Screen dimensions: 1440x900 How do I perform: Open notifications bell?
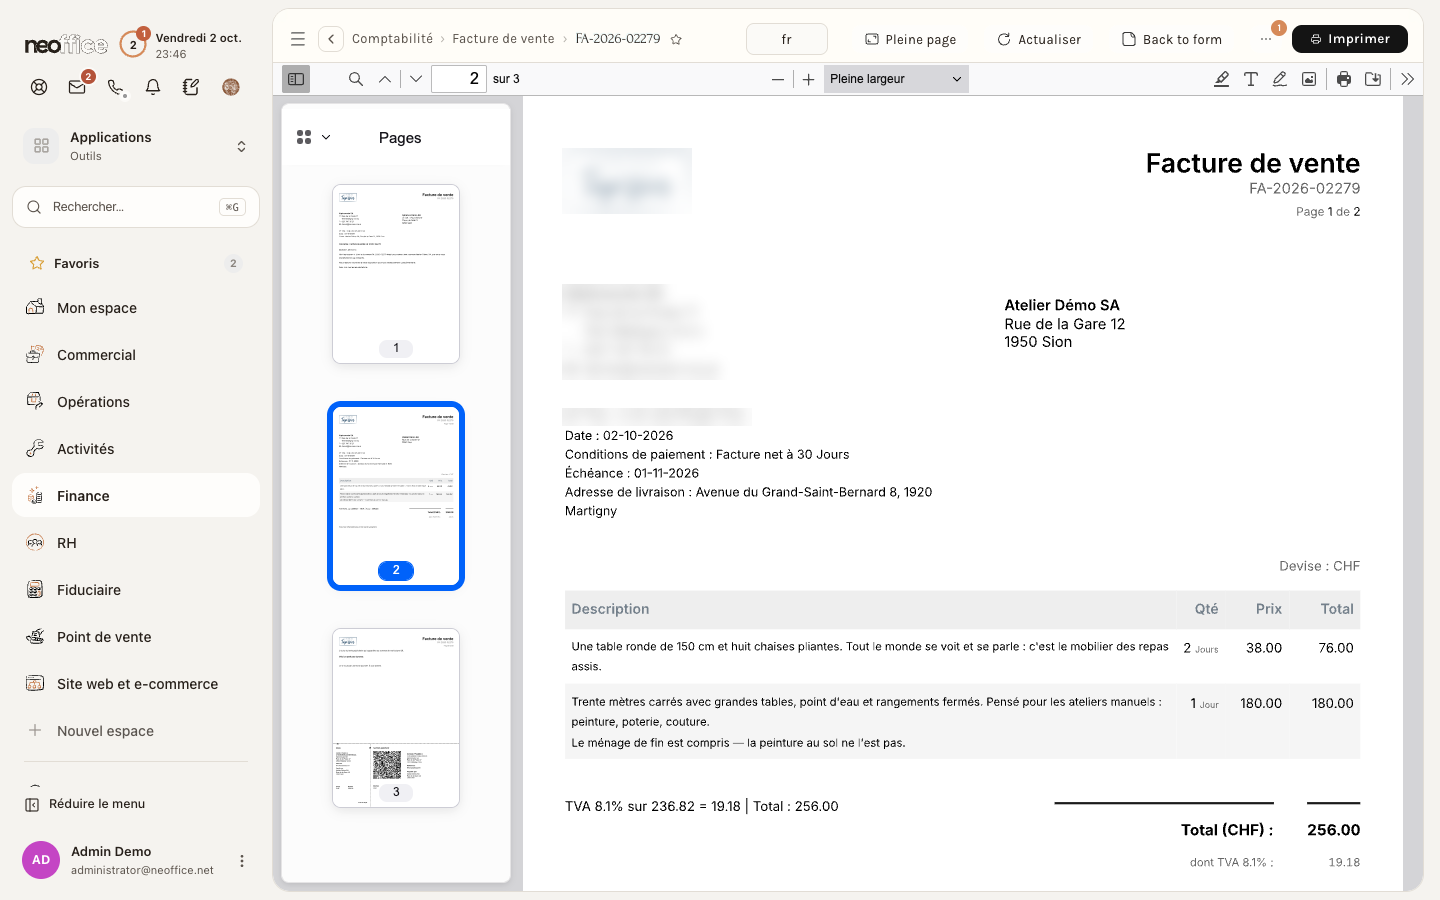click(153, 87)
